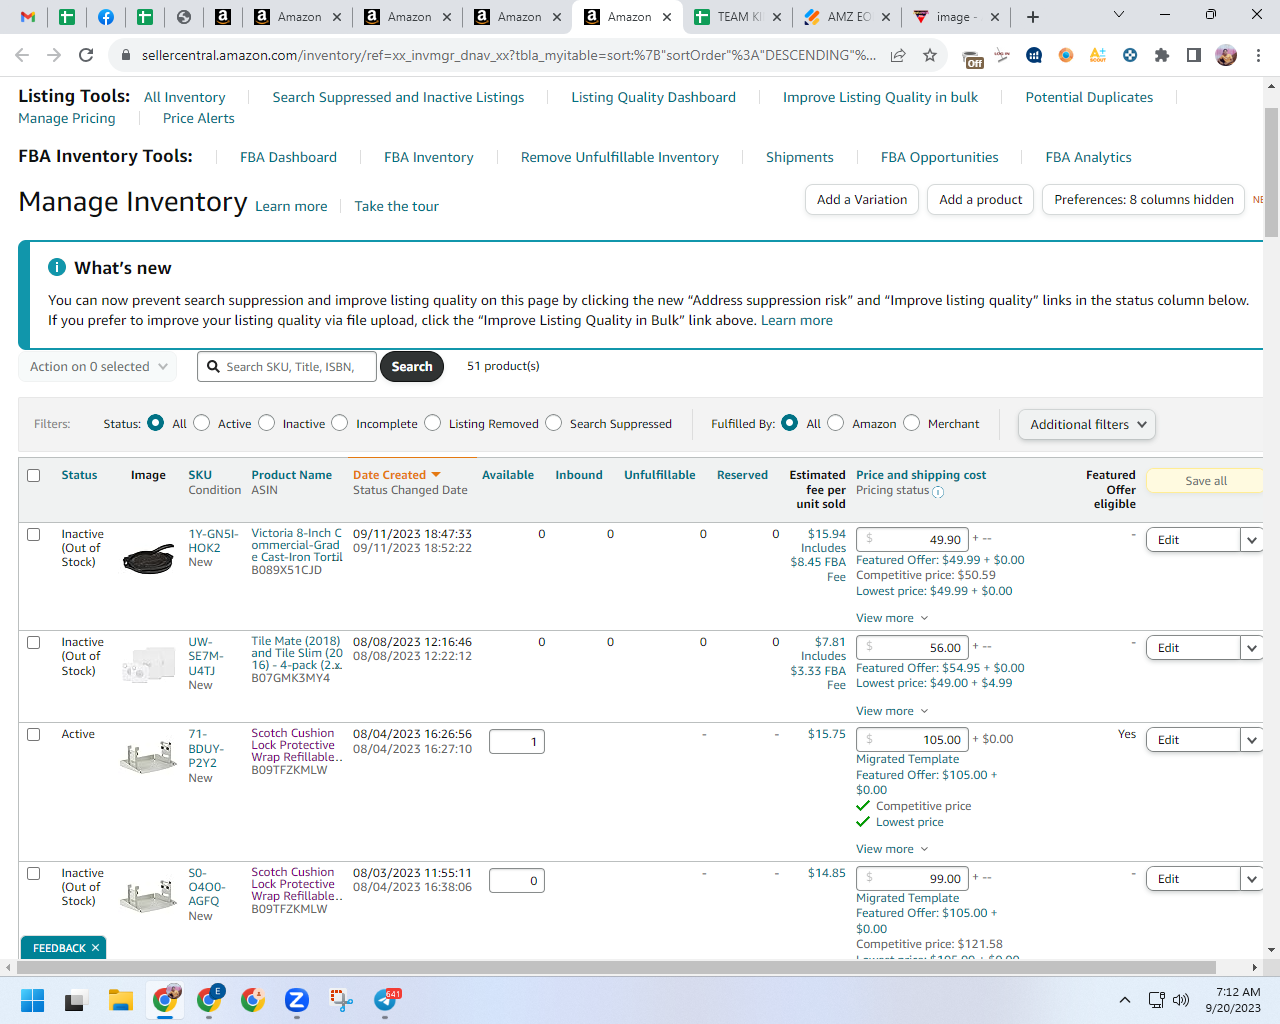Screen dimensions: 1280x1024
Task: Open Chrome three-dot menu
Action: 1258,55
